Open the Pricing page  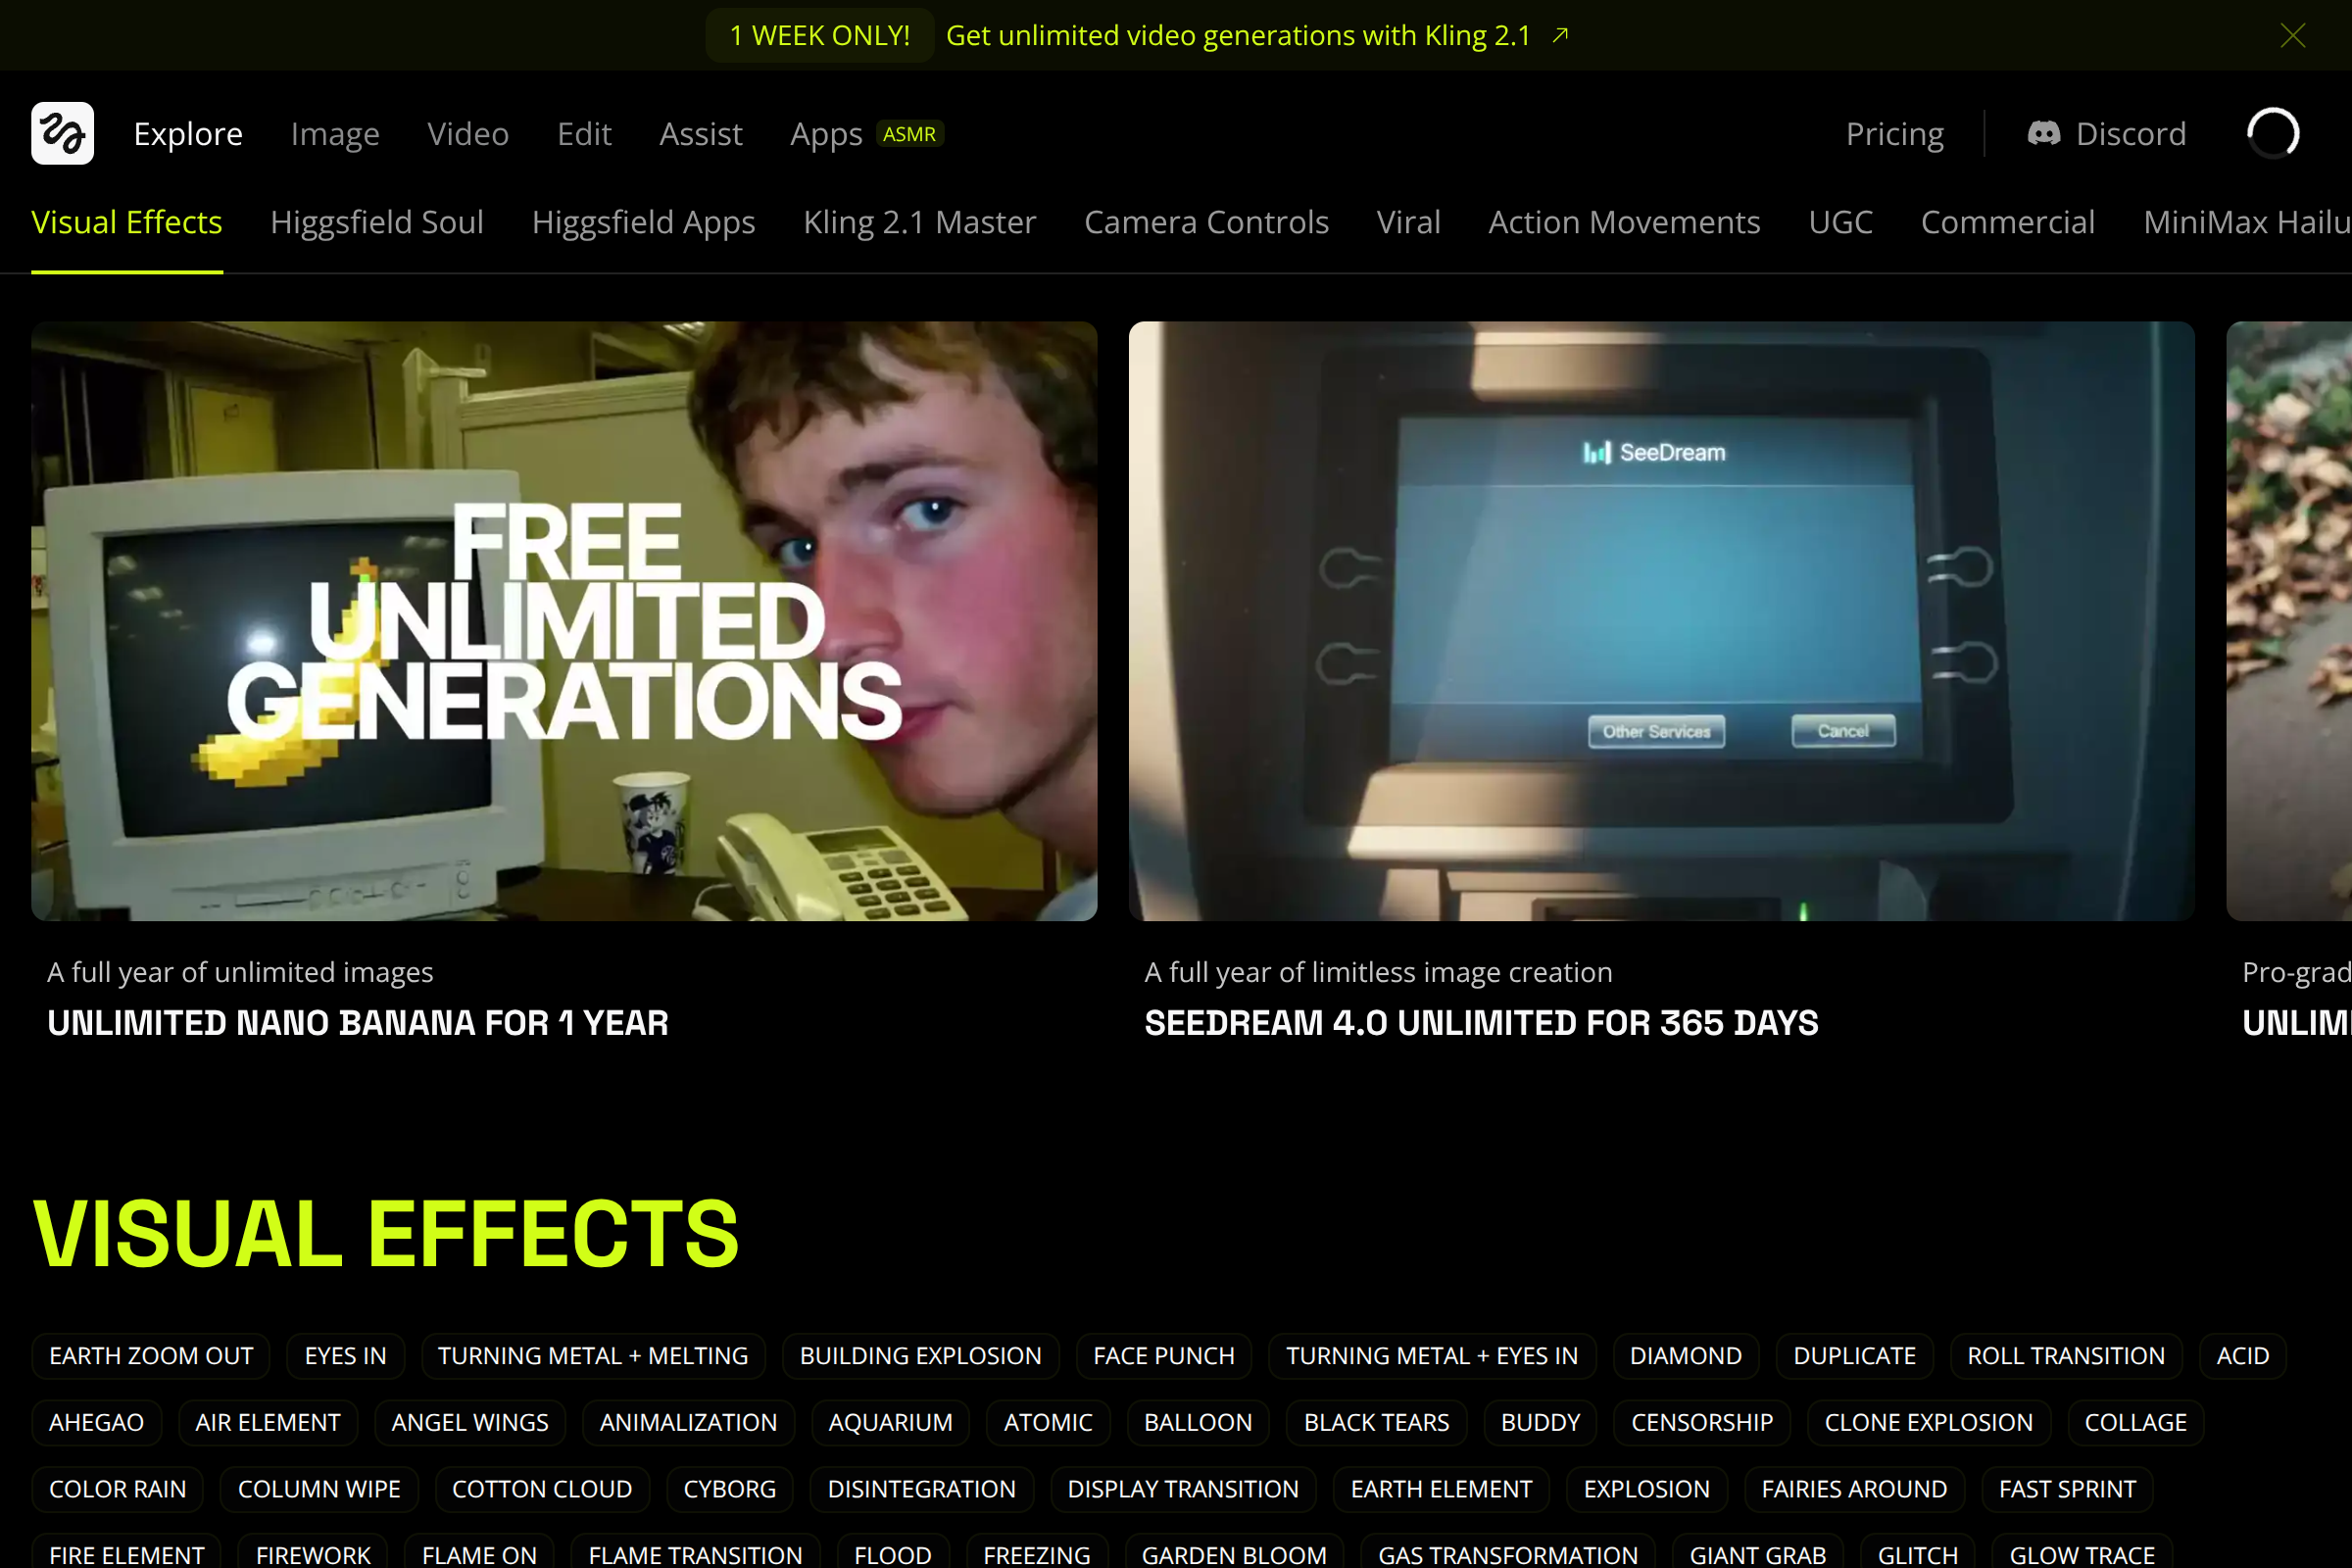1894,134
